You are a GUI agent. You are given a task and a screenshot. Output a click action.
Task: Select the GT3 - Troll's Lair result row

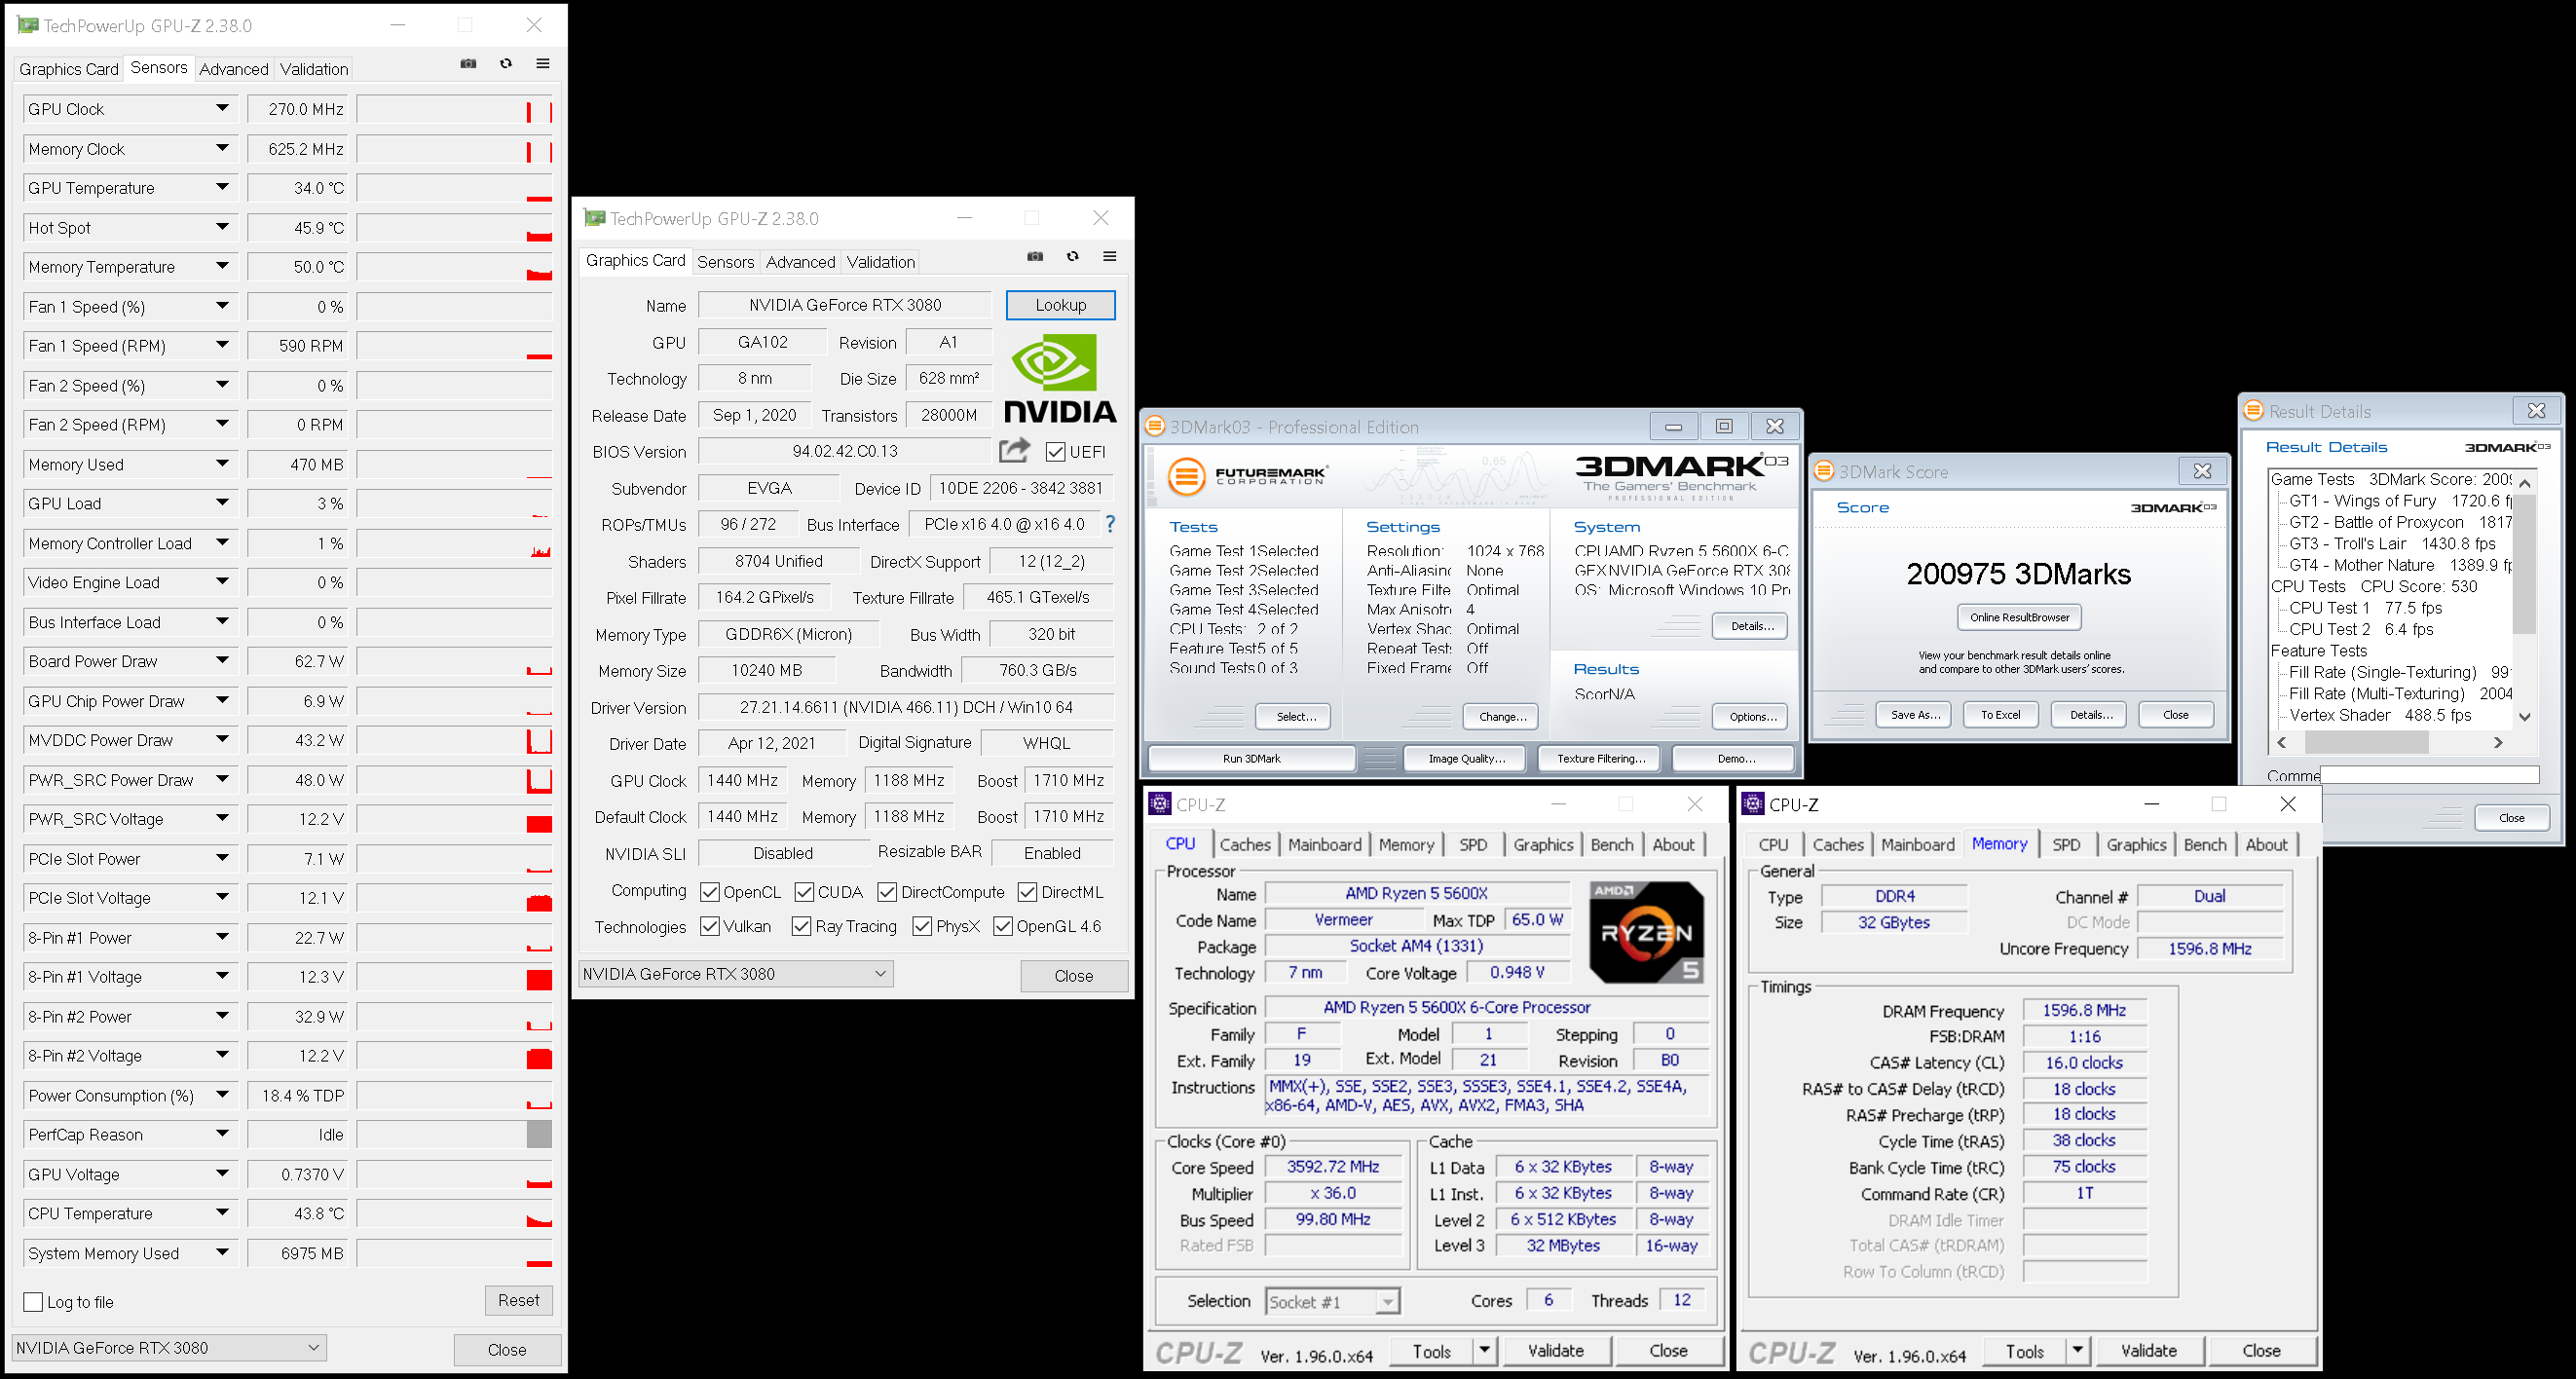point(2392,544)
